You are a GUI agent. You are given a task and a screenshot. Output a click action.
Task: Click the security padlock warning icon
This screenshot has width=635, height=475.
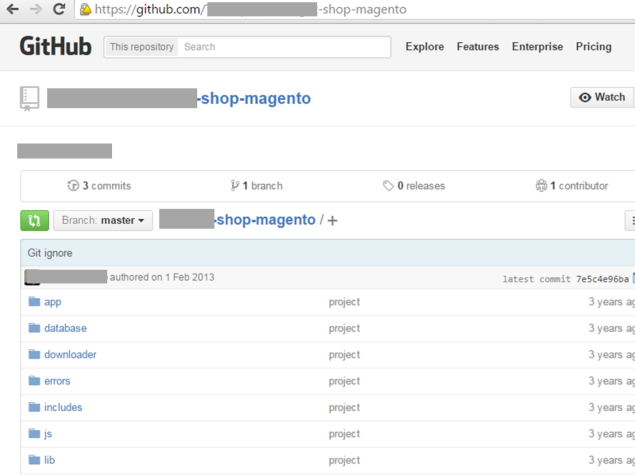85,9
